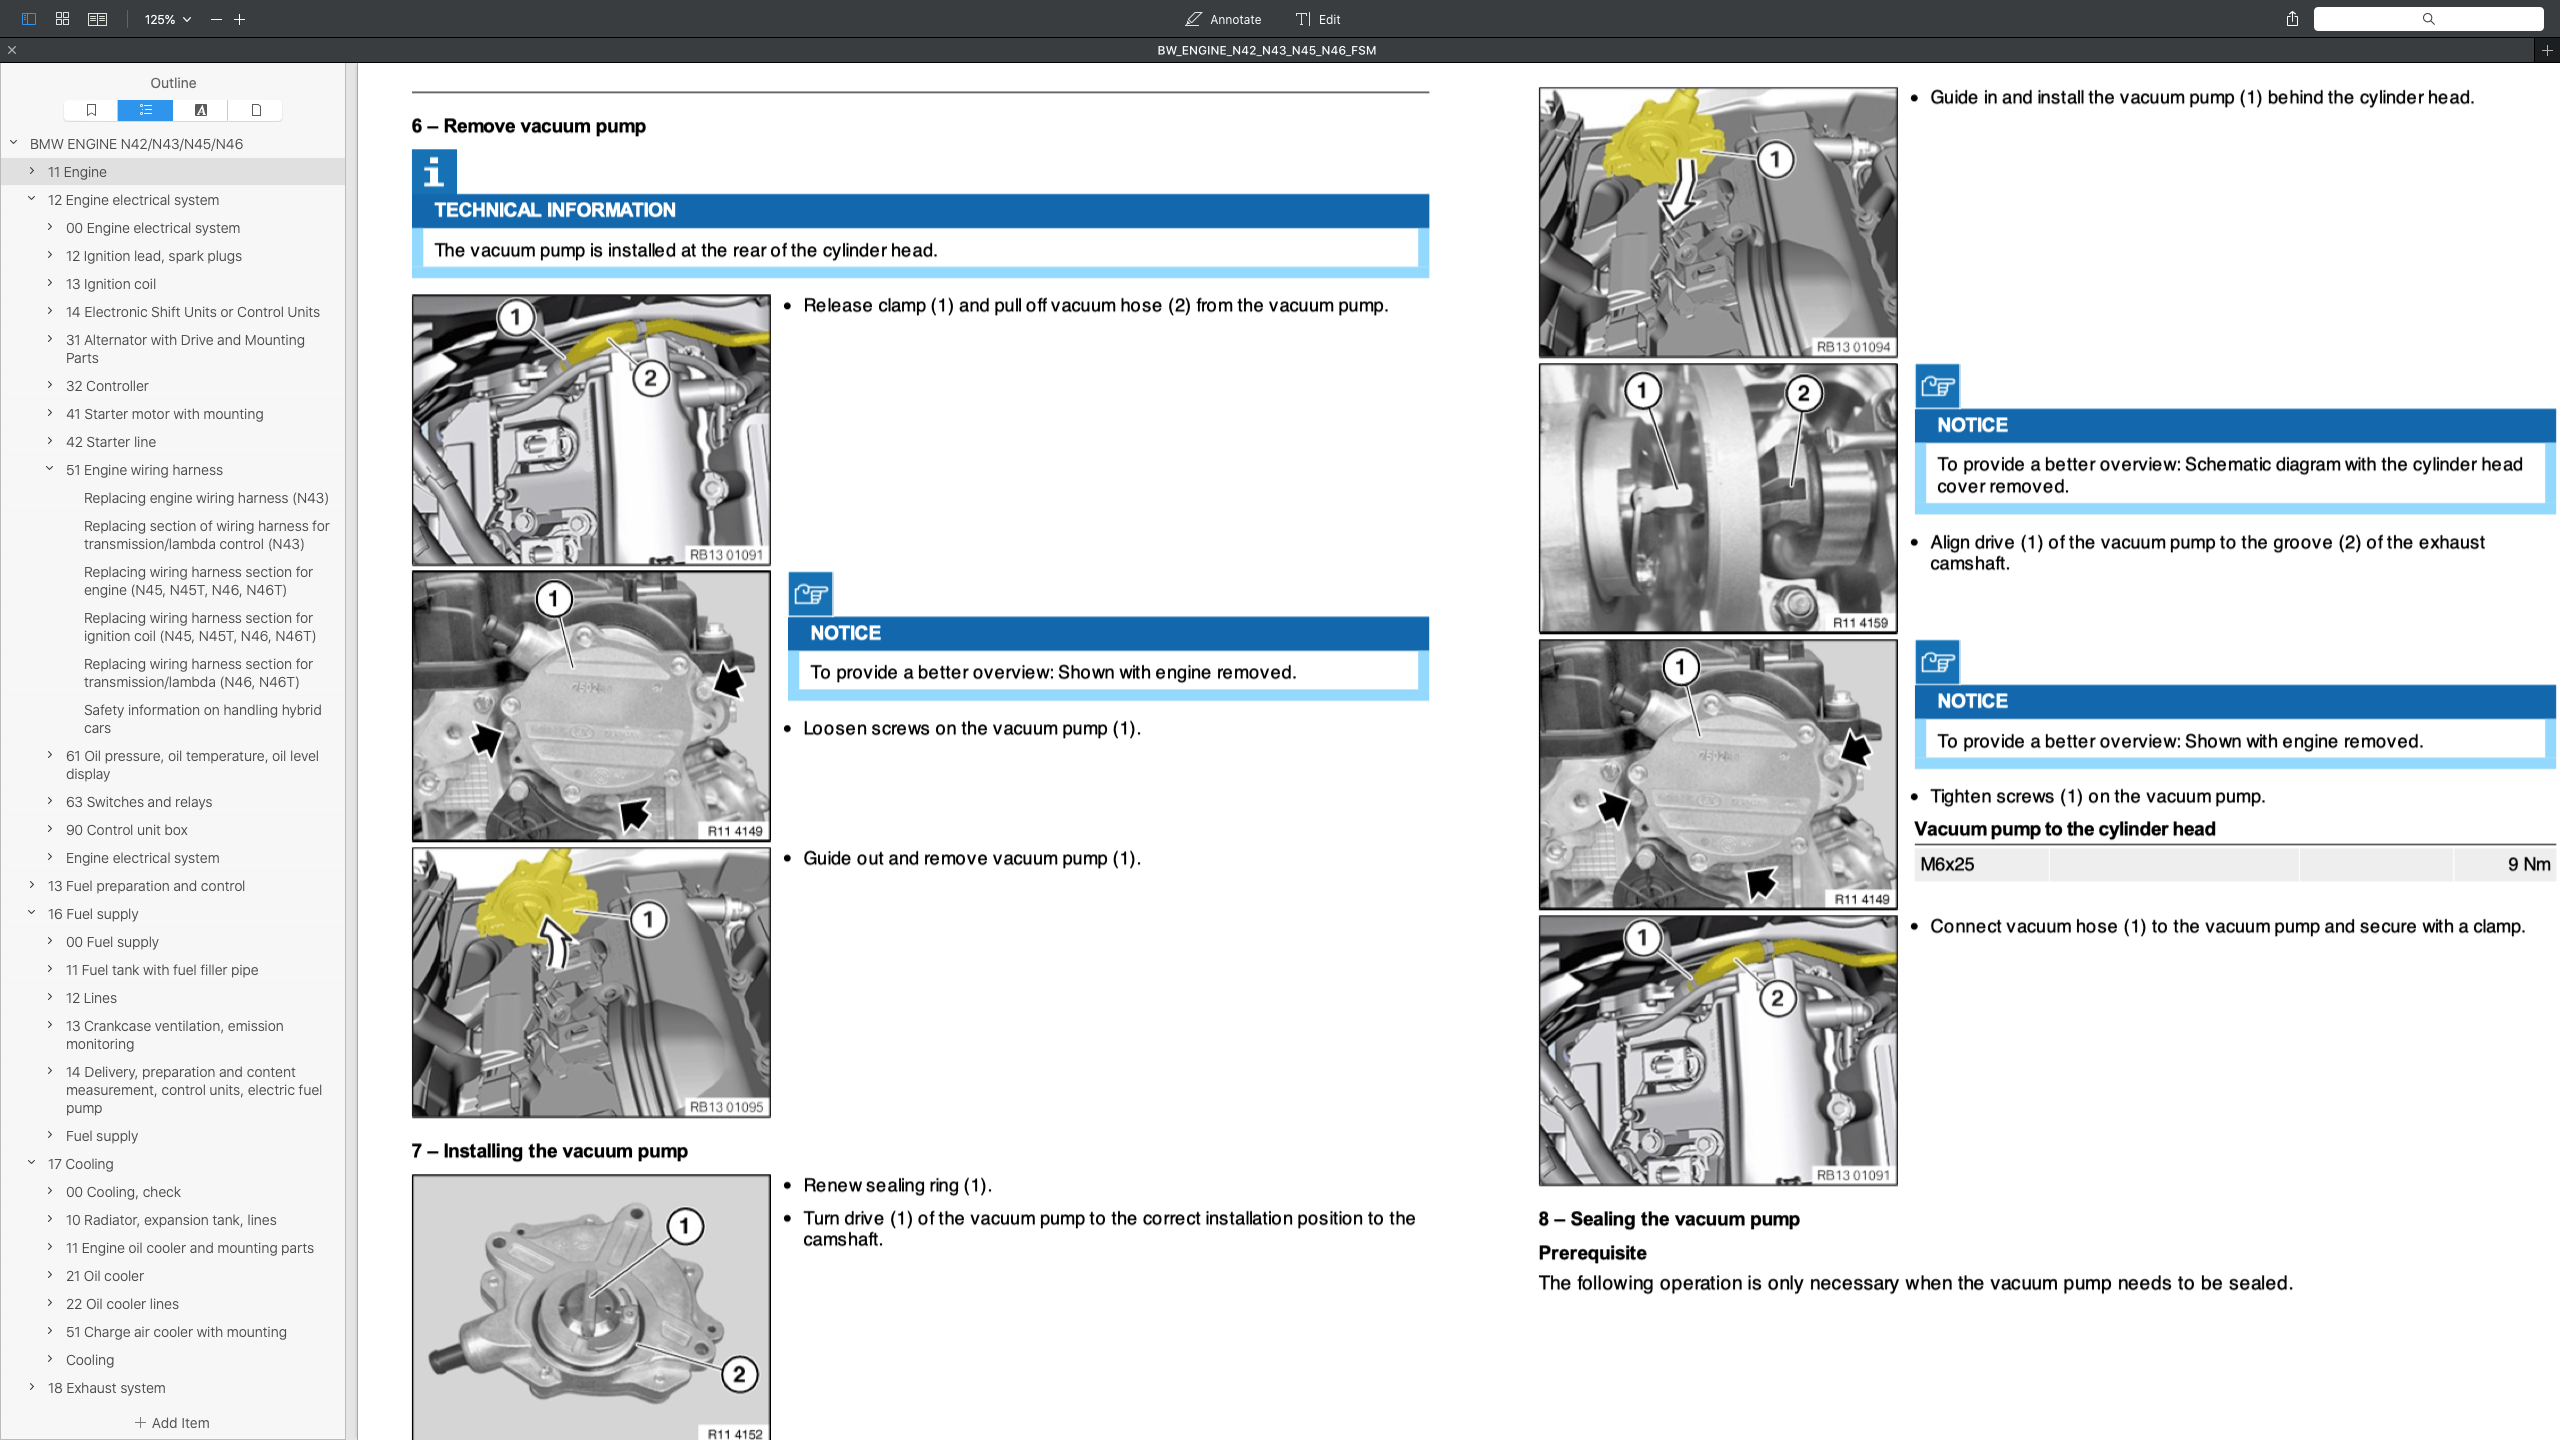Collapse BMW ENGINE N42/N43/N45/N46 outline root

pyautogui.click(x=14, y=143)
